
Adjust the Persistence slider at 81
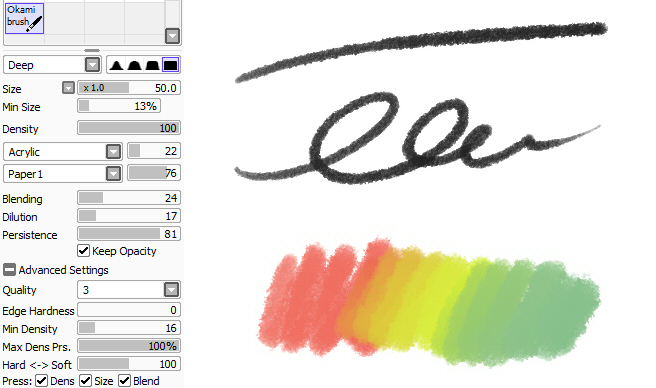(x=129, y=234)
